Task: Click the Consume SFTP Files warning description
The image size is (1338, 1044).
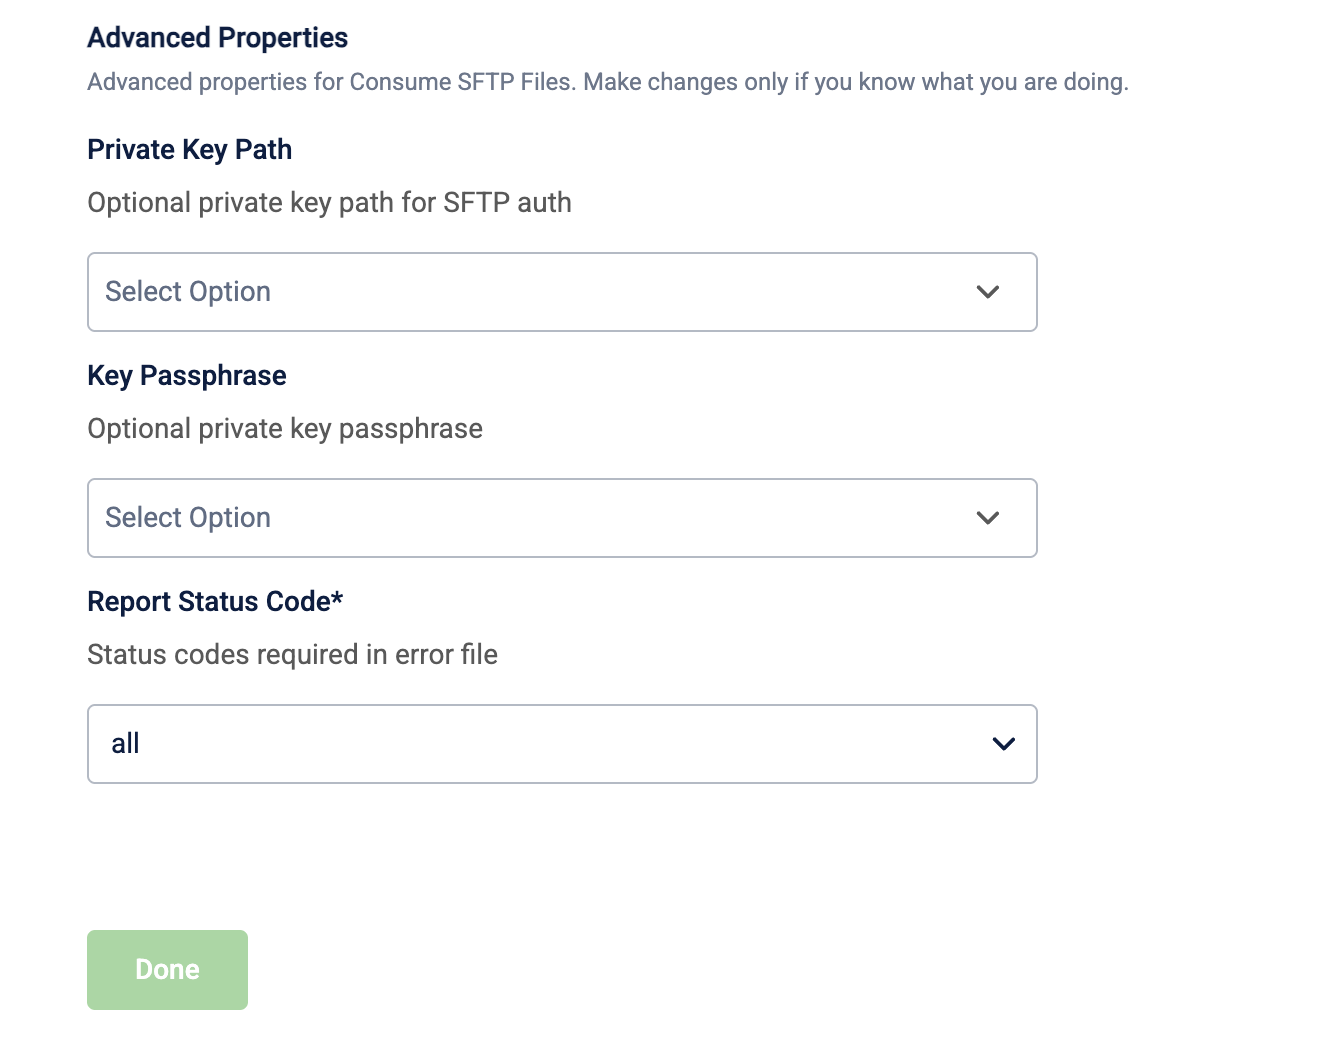Action: 608,82
